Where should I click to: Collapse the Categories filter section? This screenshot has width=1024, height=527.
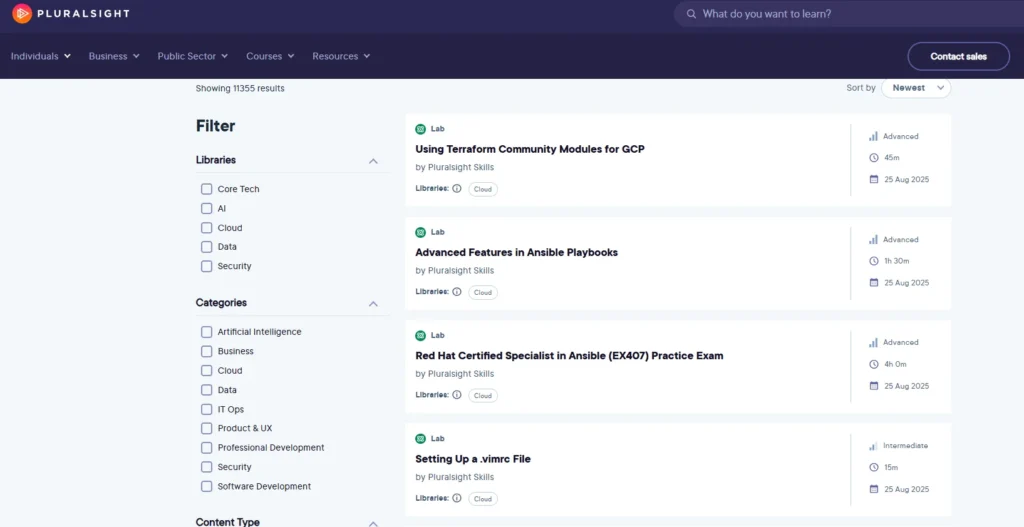point(373,304)
